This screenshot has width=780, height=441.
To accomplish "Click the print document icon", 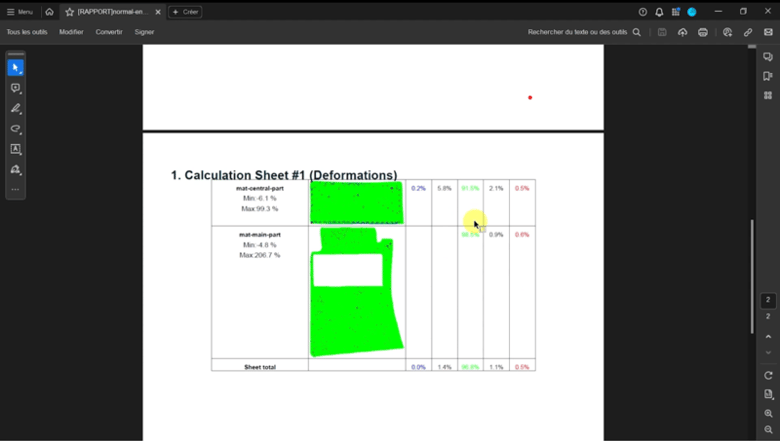I will click(703, 32).
